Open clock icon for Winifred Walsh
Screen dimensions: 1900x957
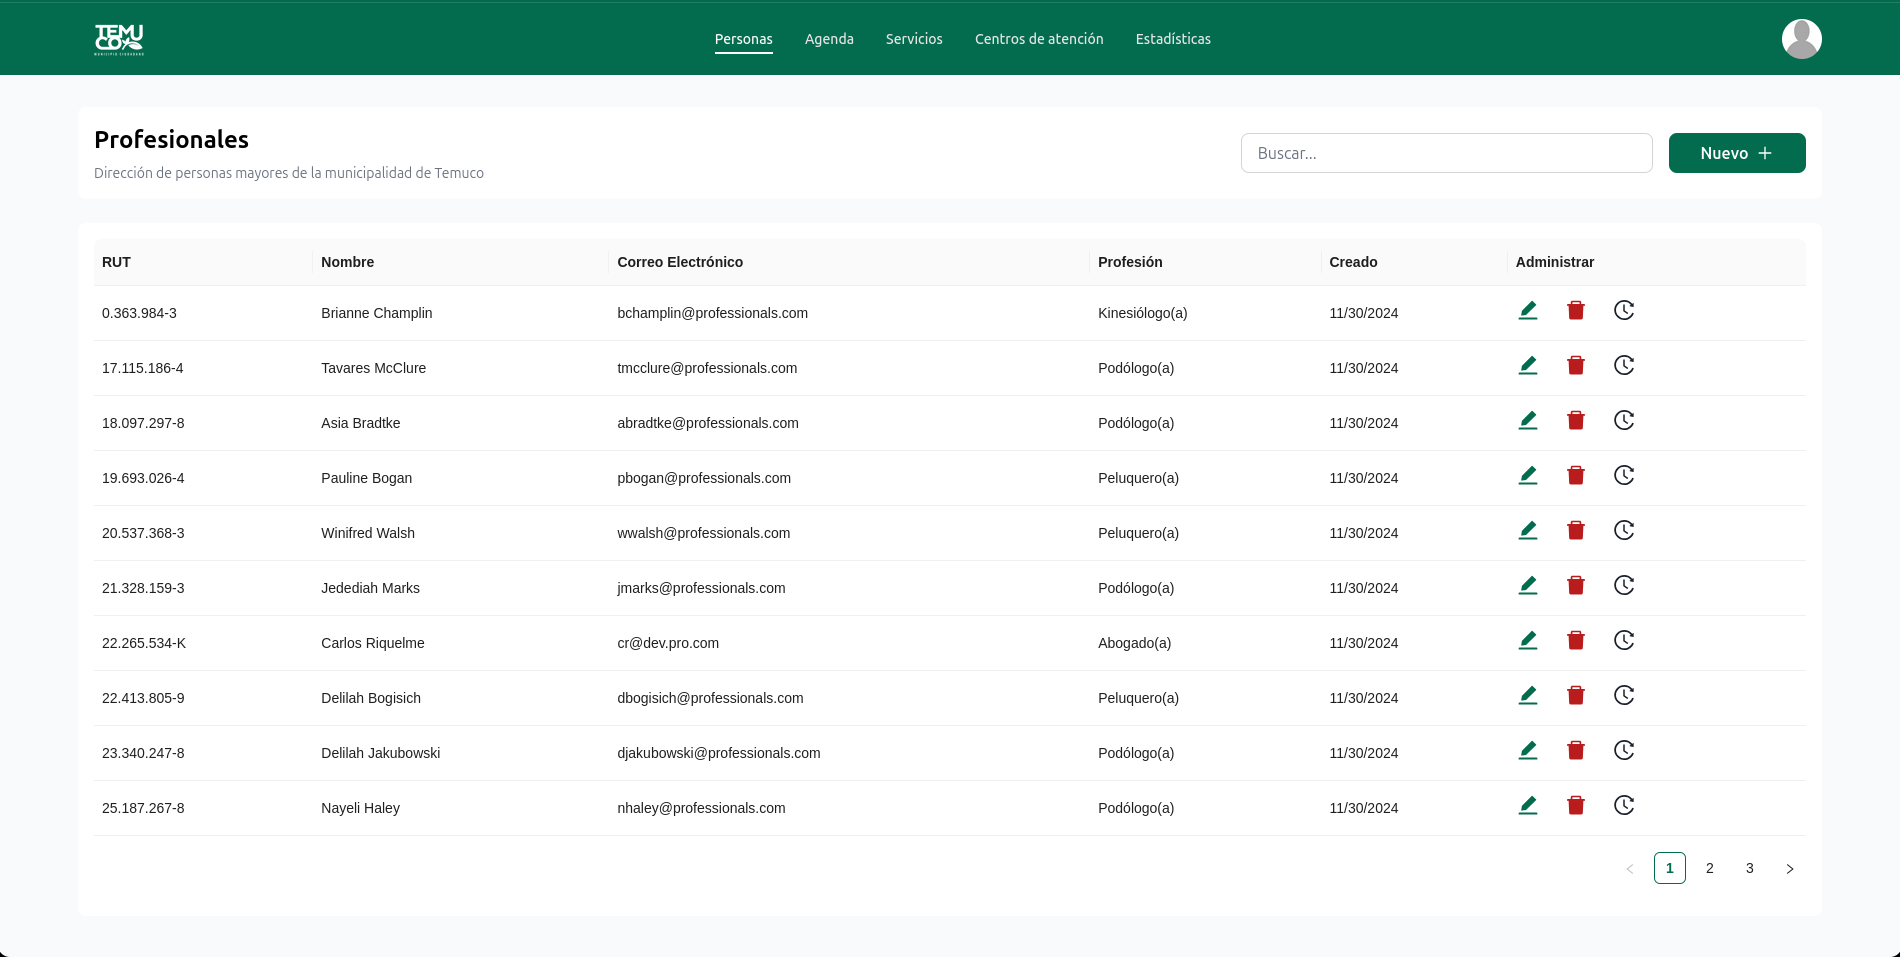click(1624, 531)
